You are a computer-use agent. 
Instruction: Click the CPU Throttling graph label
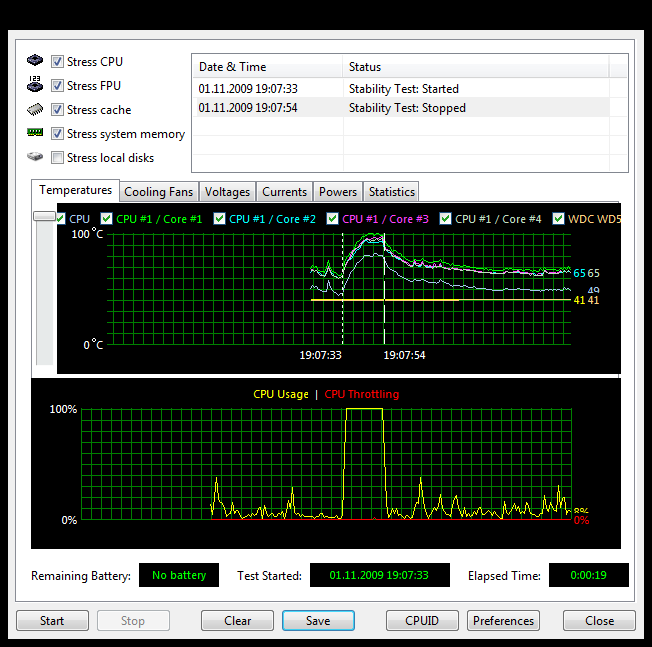tap(362, 394)
